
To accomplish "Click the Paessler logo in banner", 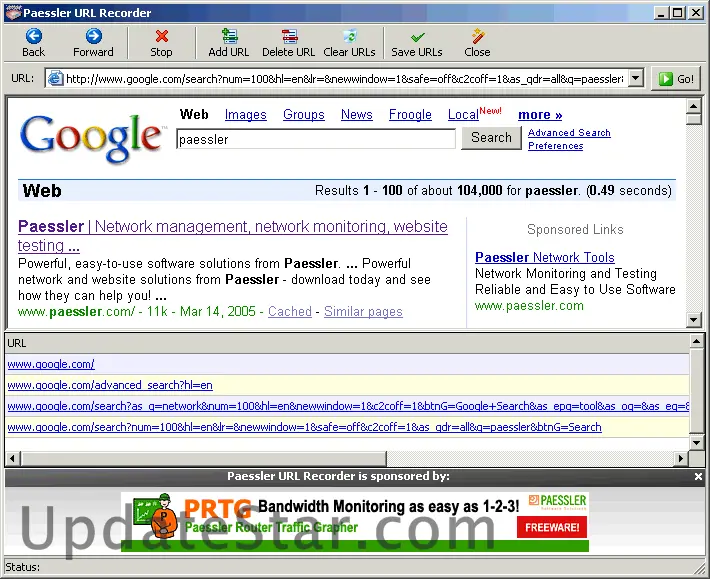I will pyautogui.click(x=557, y=501).
